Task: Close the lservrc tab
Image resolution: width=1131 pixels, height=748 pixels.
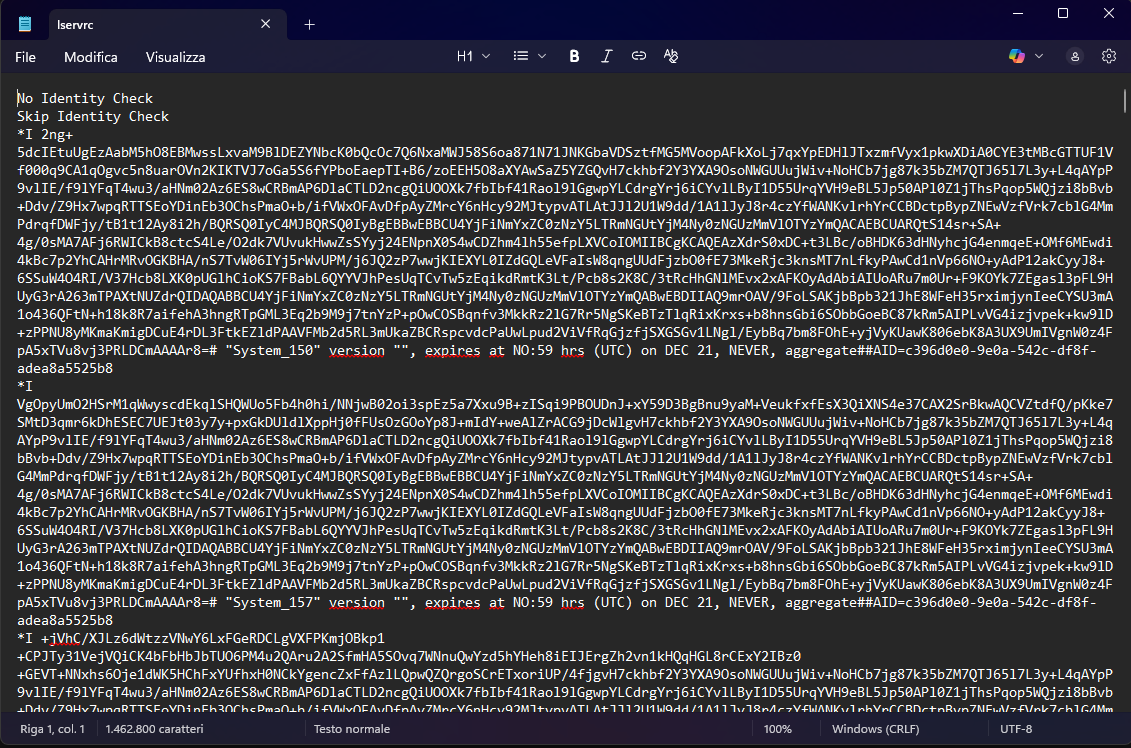Action: tap(266, 24)
